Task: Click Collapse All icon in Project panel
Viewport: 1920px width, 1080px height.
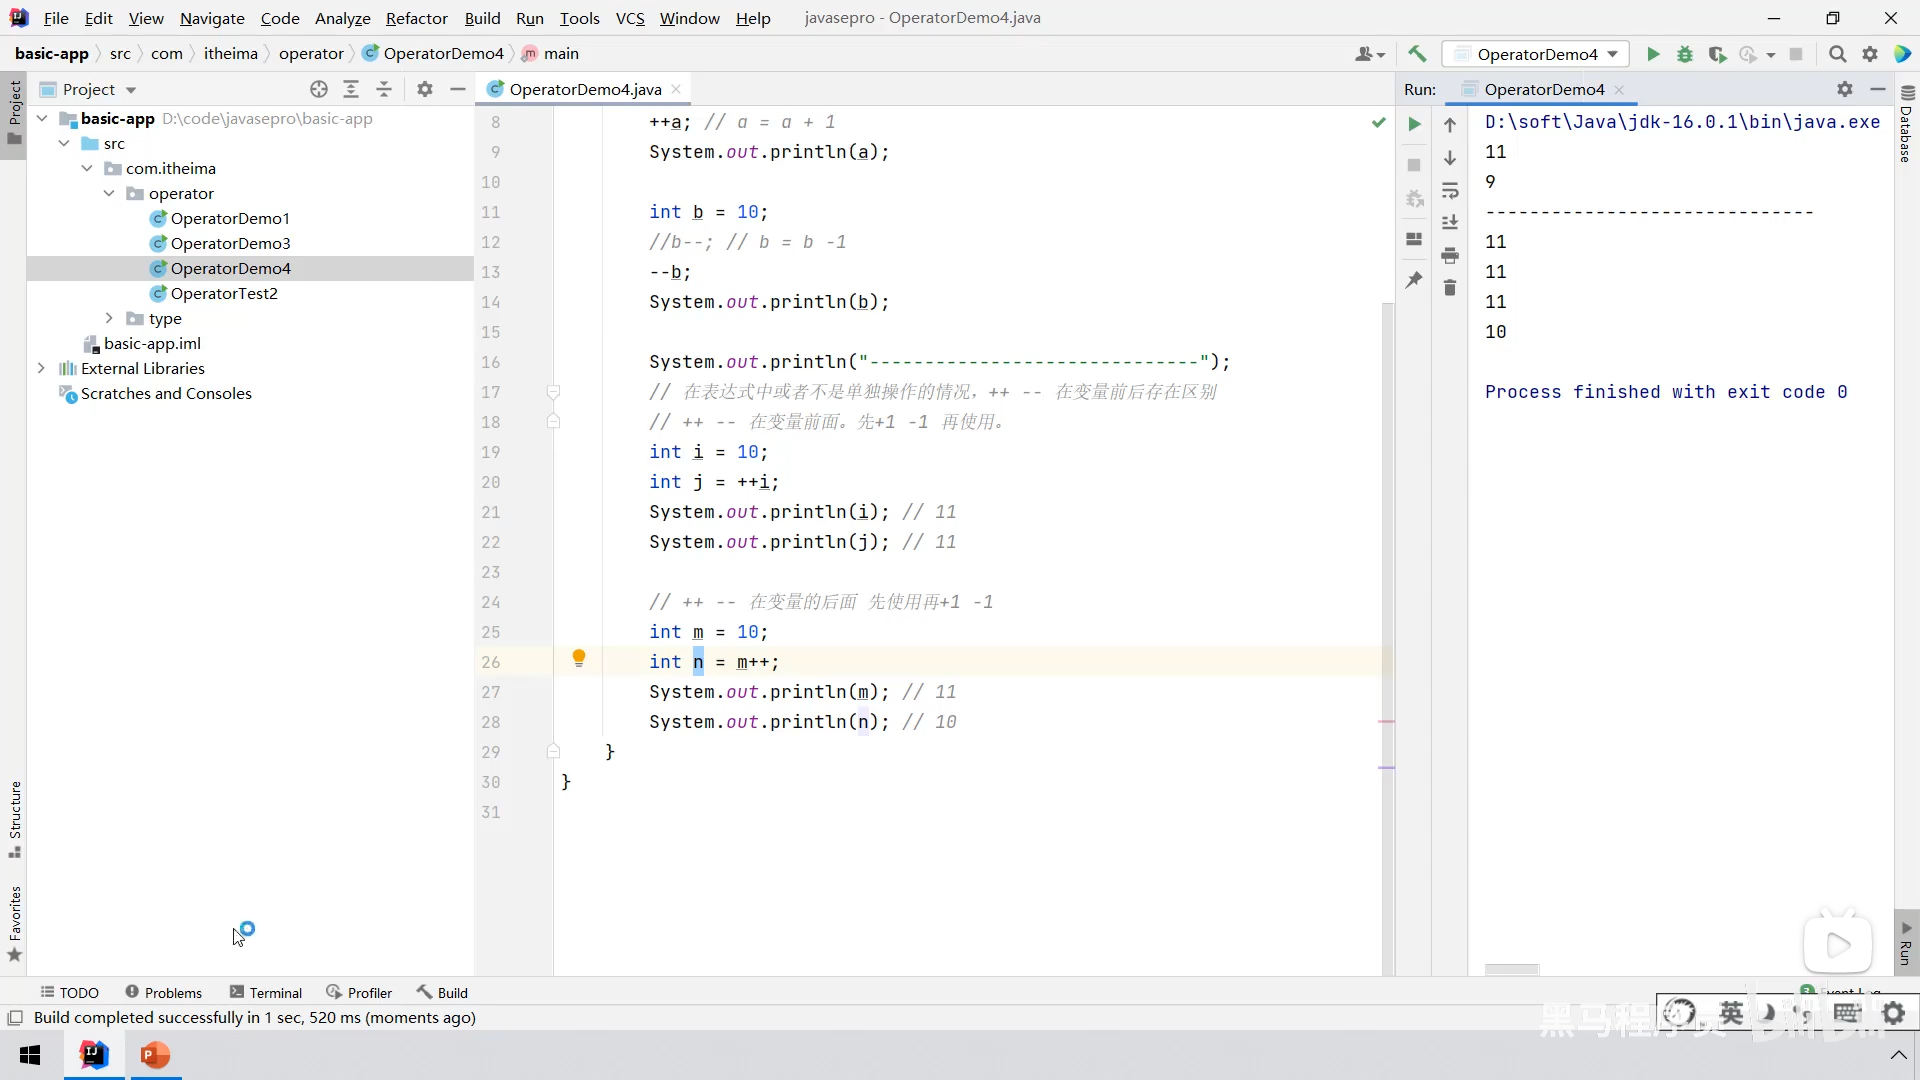Action: 384,89
